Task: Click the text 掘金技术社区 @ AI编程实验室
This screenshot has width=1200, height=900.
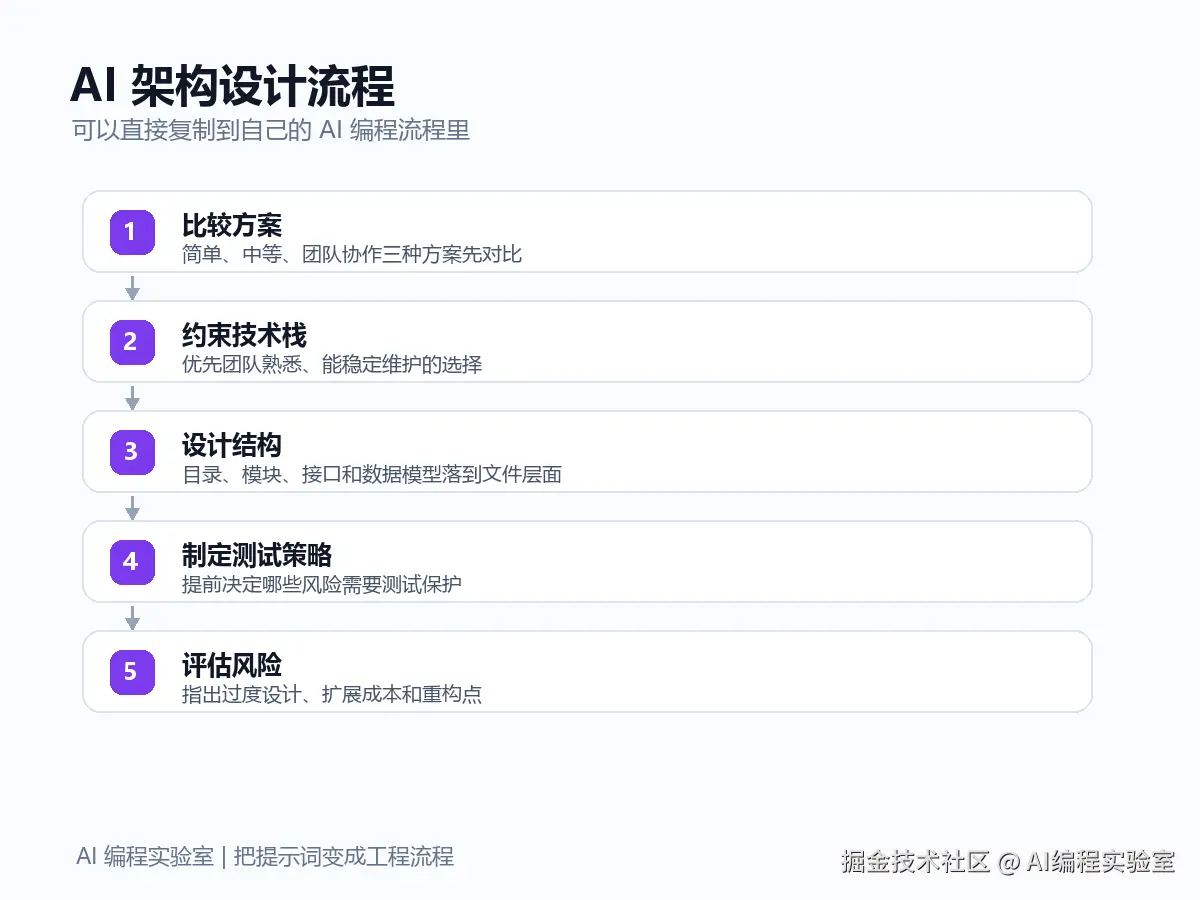Action: click(x=1008, y=862)
